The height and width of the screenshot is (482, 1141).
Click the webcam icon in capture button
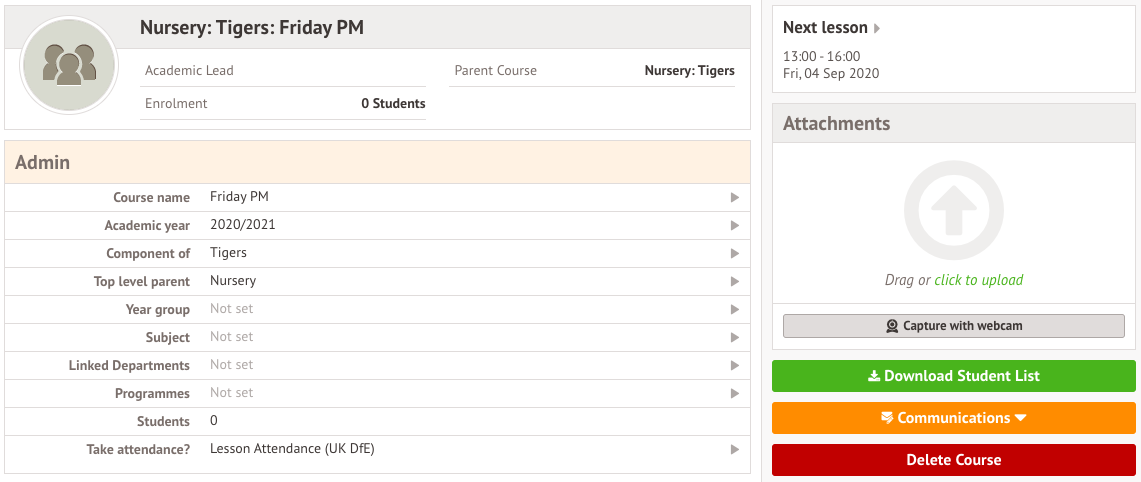coord(892,326)
